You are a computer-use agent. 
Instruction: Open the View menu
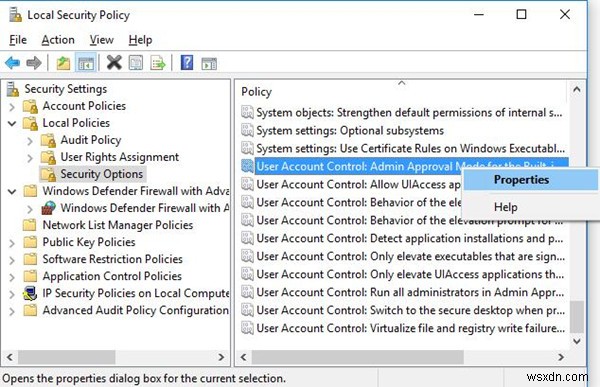click(101, 40)
